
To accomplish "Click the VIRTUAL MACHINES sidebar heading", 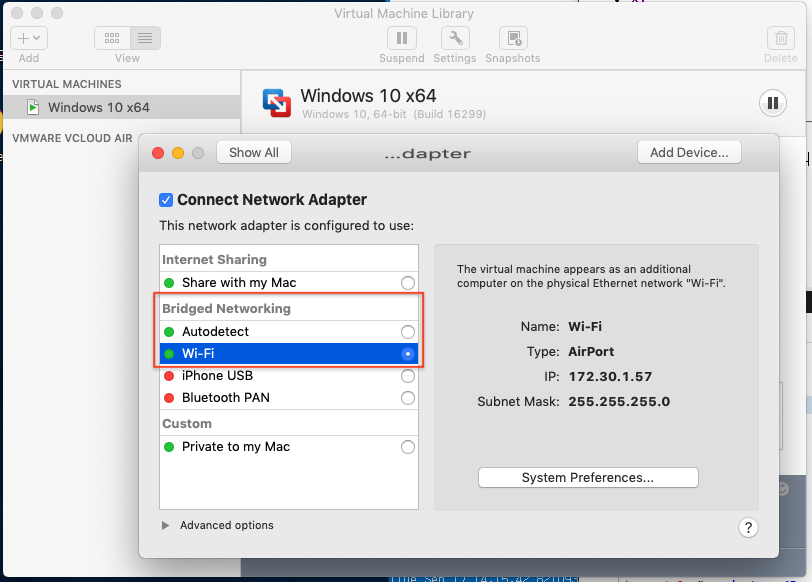I will (67, 84).
